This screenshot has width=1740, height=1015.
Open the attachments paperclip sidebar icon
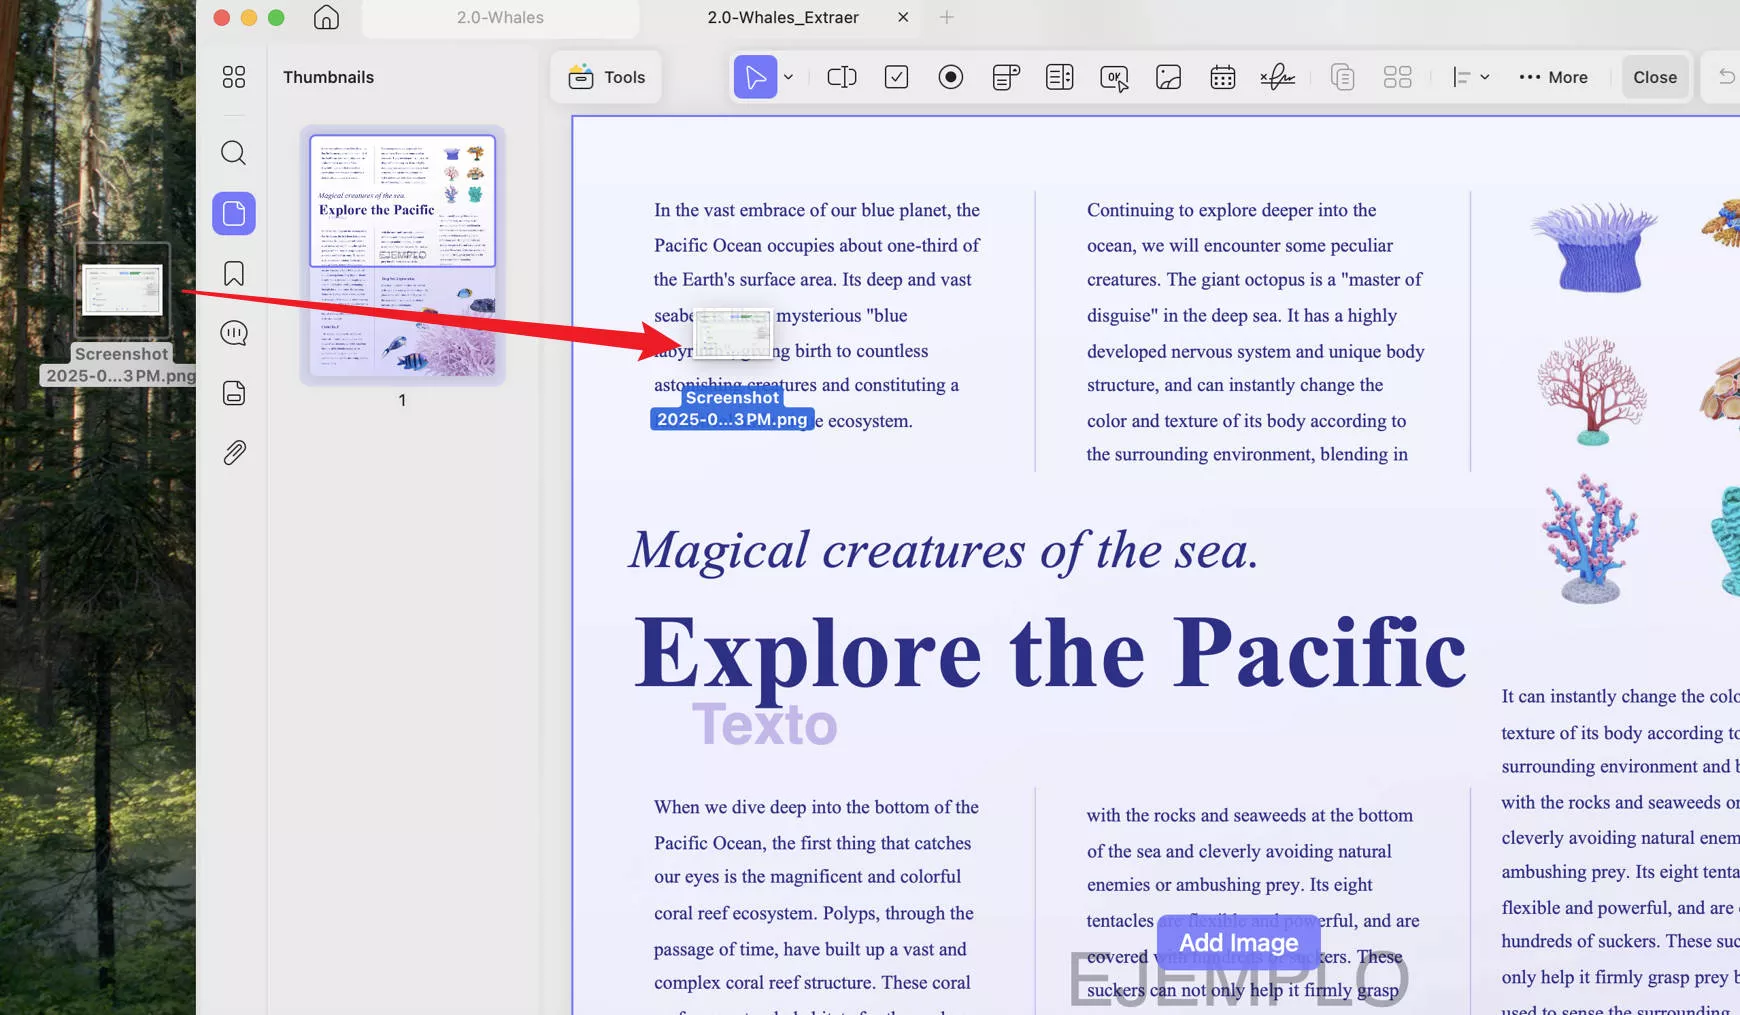[x=234, y=453]
